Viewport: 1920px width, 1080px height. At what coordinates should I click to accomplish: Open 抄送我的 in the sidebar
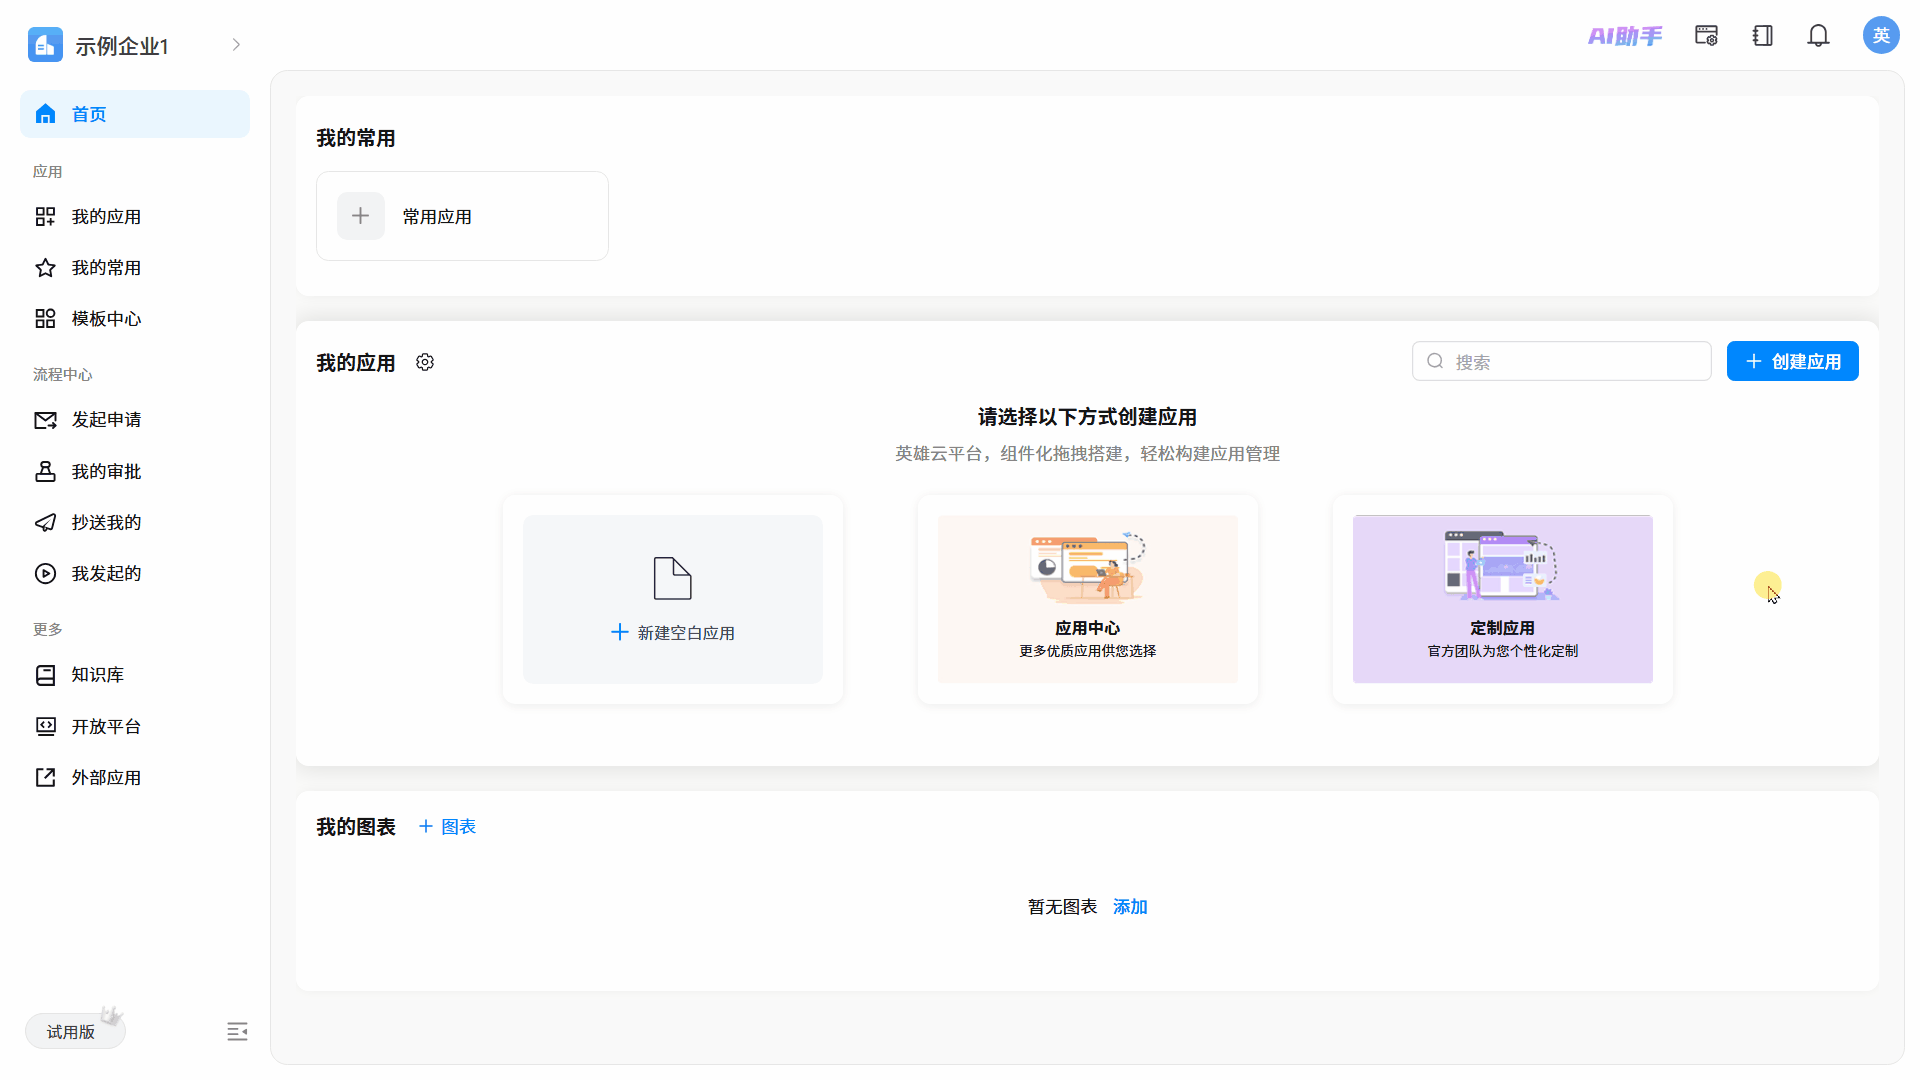135,523
